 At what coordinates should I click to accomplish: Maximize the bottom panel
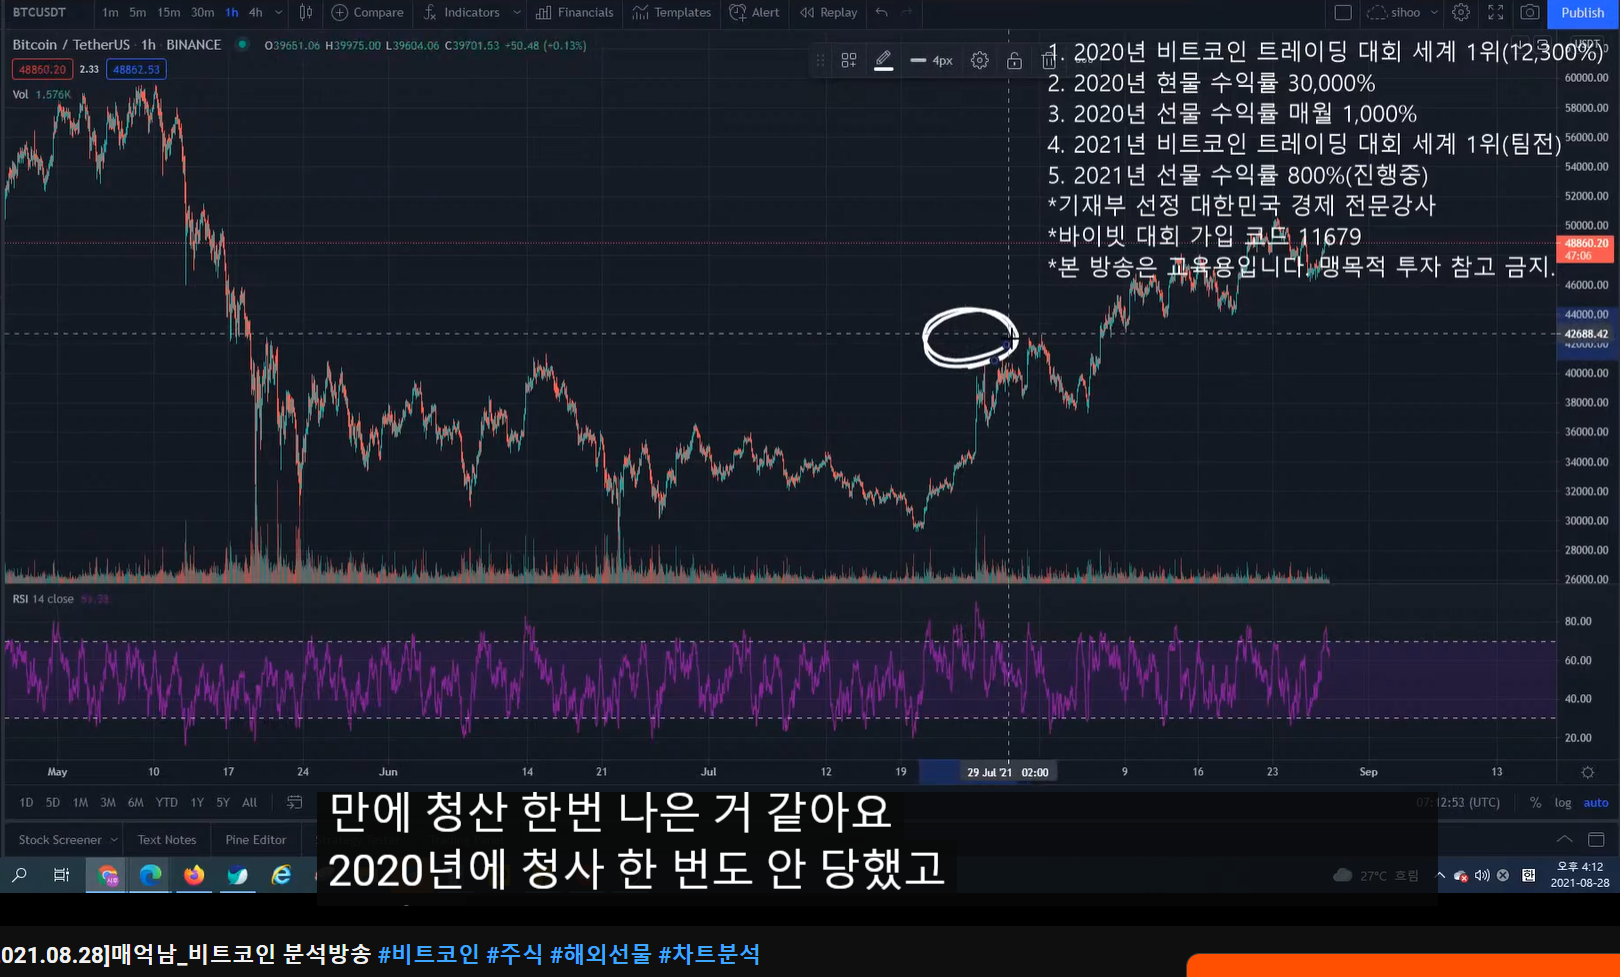1596,839
